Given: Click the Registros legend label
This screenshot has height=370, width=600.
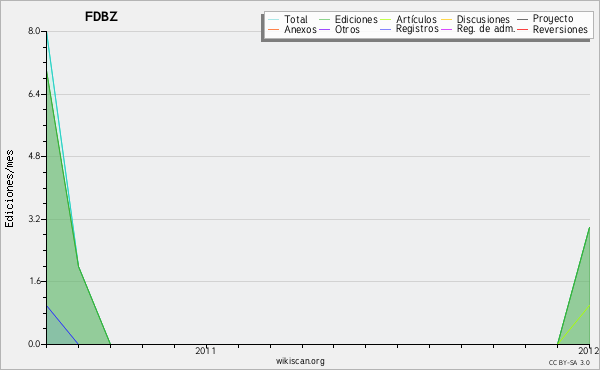Looking at the screenshot, I should coord(417,29).
